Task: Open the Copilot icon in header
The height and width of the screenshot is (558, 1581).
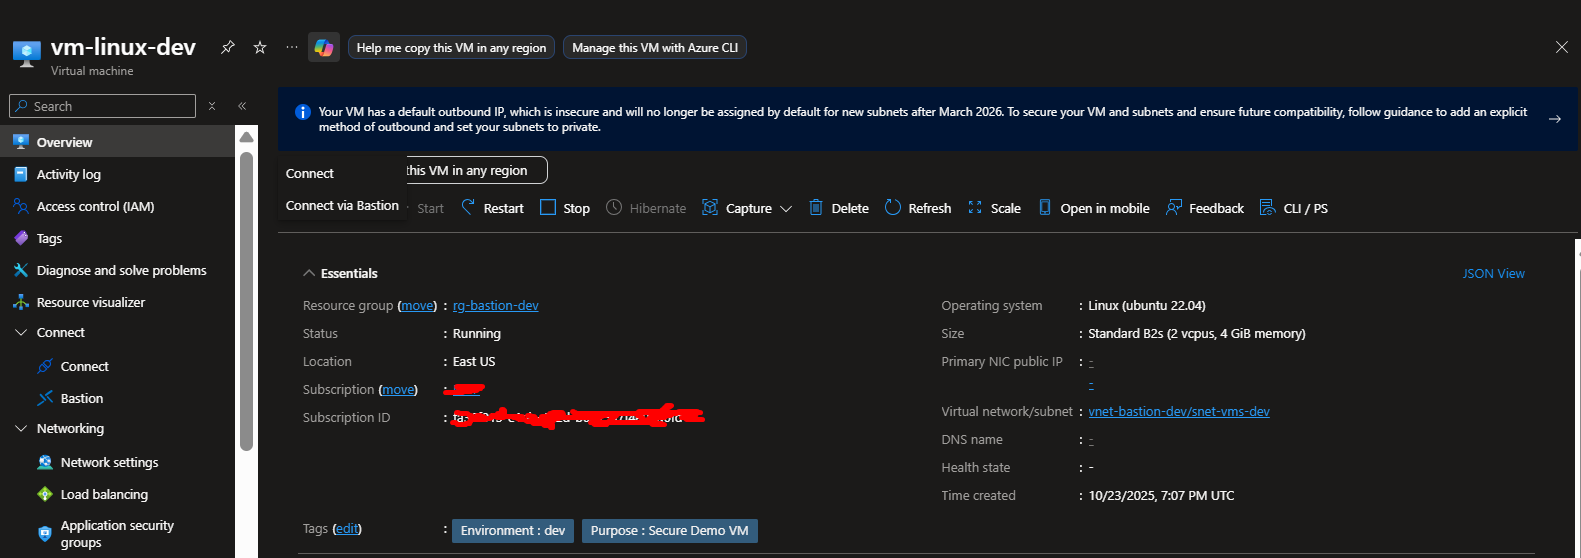Action: pyautogui.click(x=323, y=47)
